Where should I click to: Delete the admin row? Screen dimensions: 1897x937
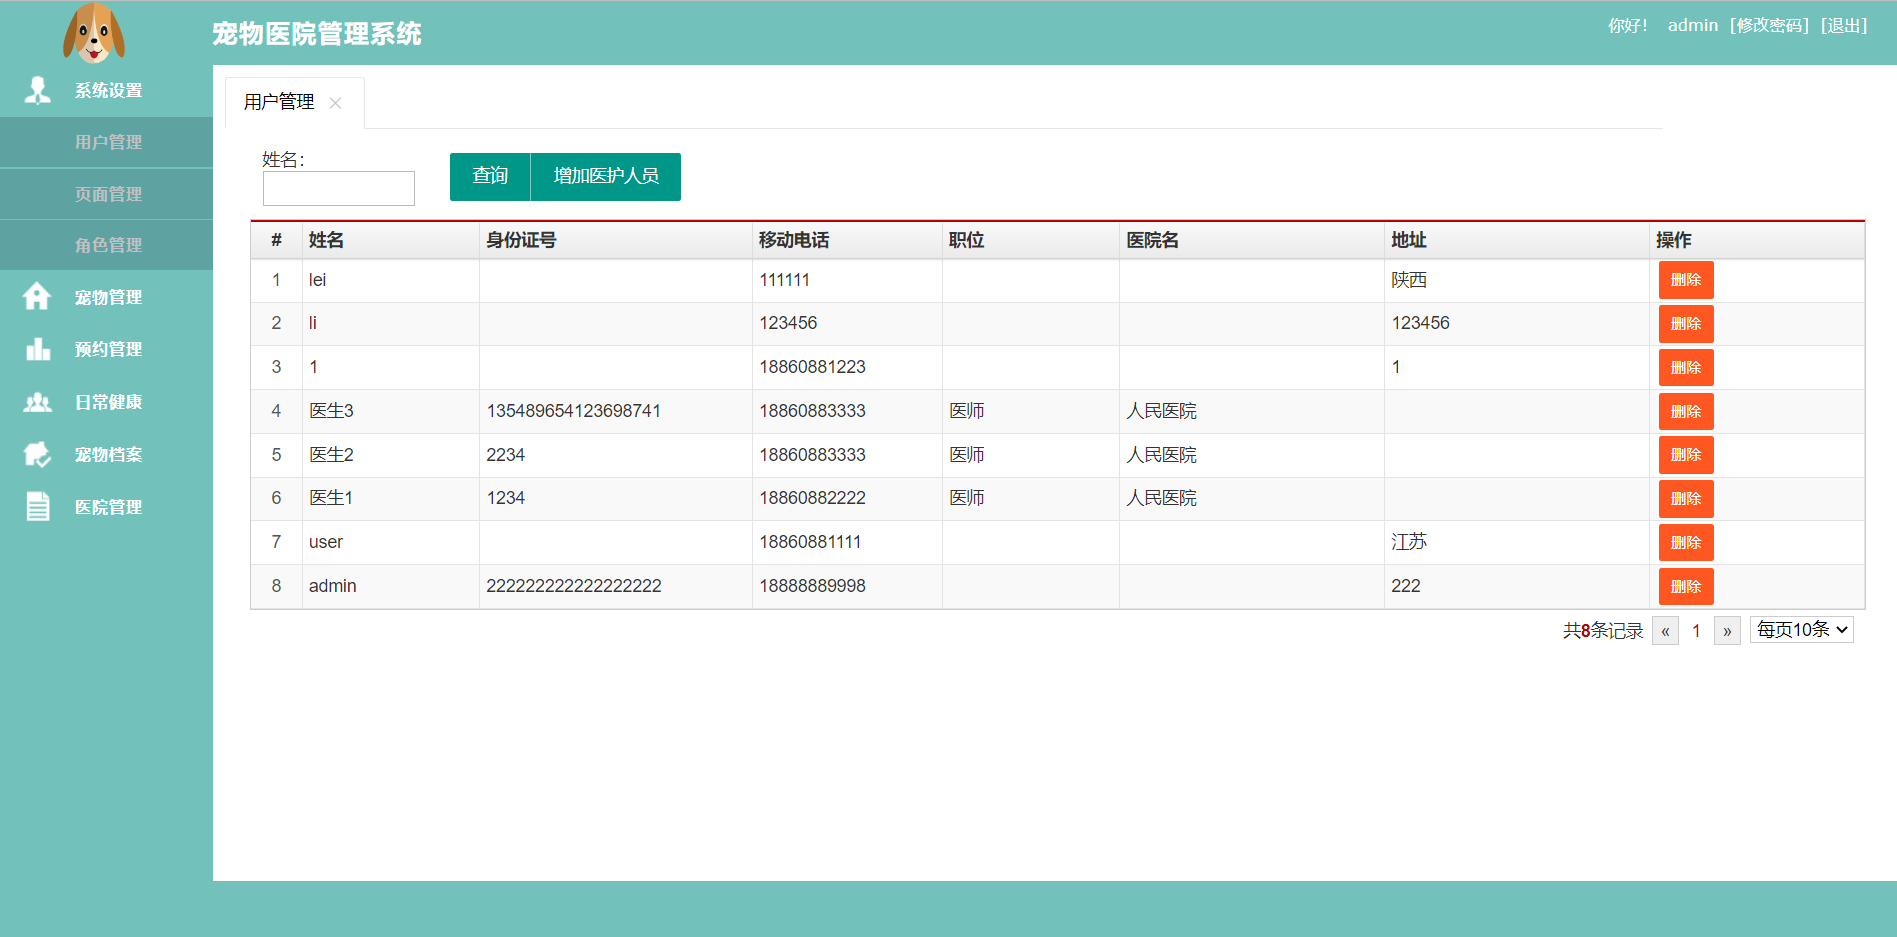pyautogui.click(x=1686, y=586)
